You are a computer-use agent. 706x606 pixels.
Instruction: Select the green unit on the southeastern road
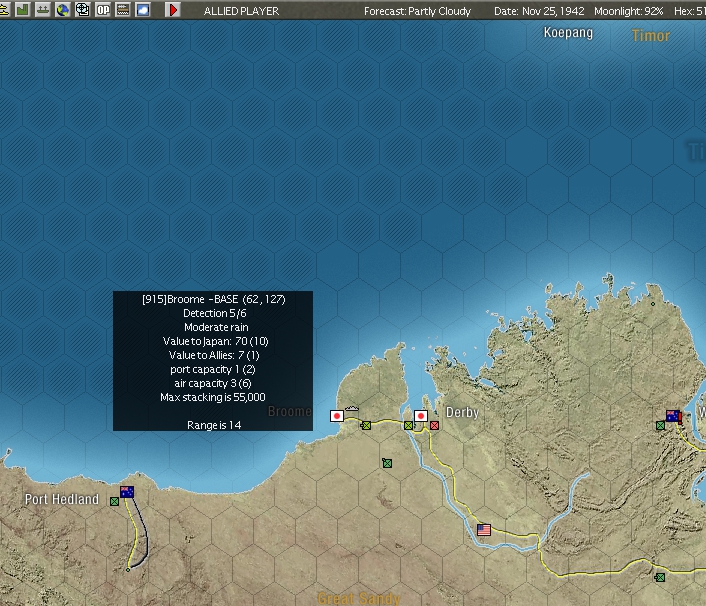click(x=660, y=577)
